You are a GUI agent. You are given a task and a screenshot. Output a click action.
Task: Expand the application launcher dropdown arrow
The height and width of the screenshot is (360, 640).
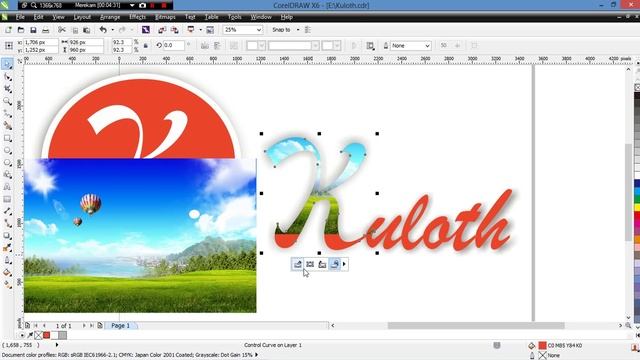point(200,30)
